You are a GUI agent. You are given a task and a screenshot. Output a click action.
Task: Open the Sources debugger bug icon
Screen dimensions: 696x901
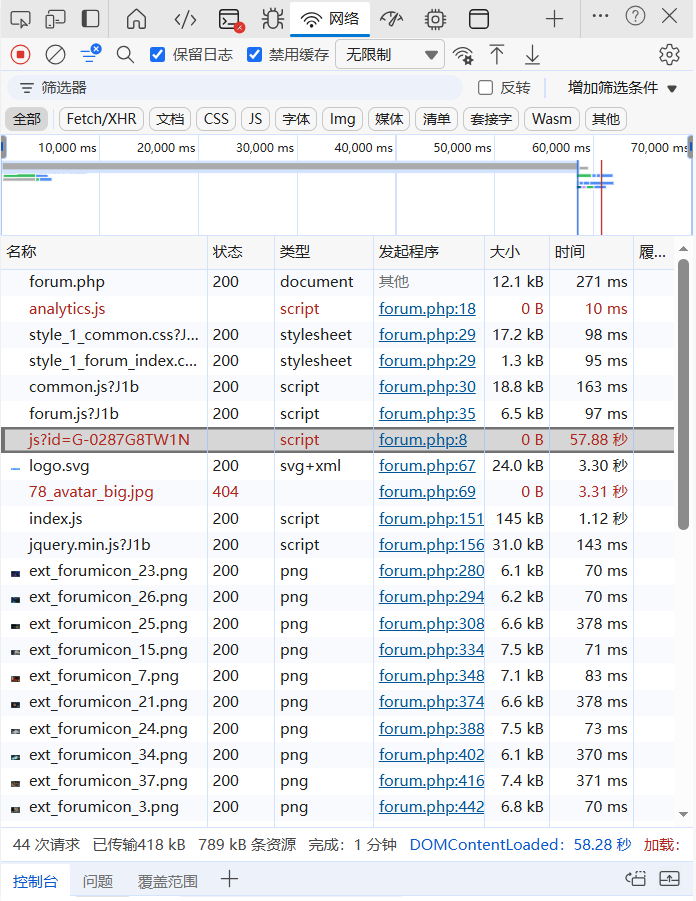pos(272,19)
